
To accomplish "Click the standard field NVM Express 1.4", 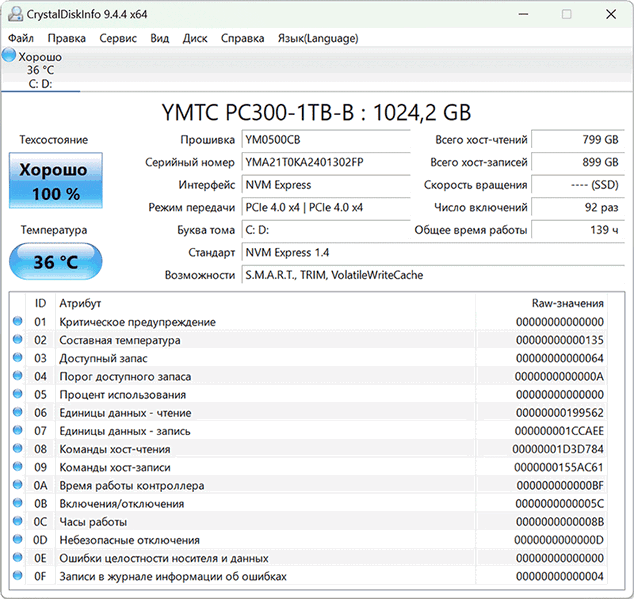I will point(433,253).
